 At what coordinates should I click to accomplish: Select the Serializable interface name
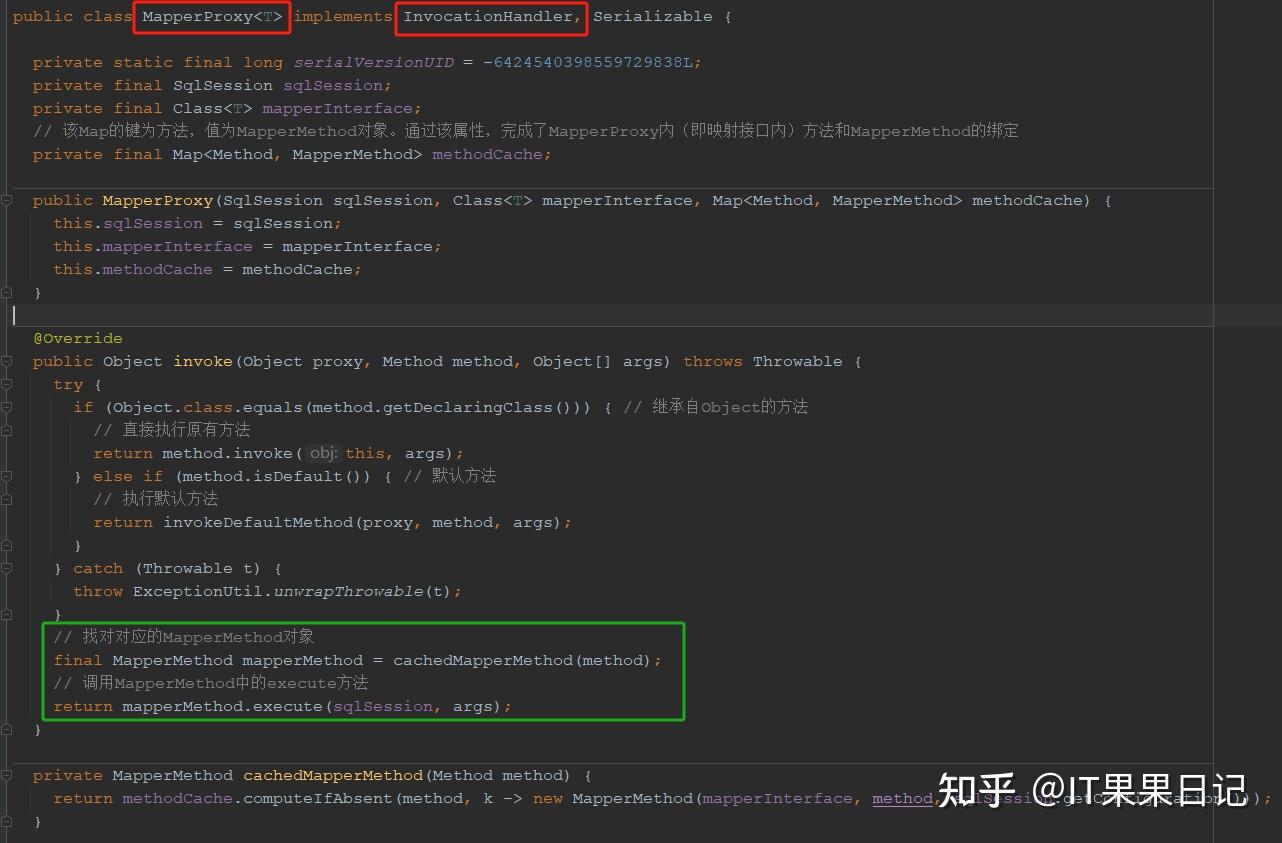[x=652, y=15]
